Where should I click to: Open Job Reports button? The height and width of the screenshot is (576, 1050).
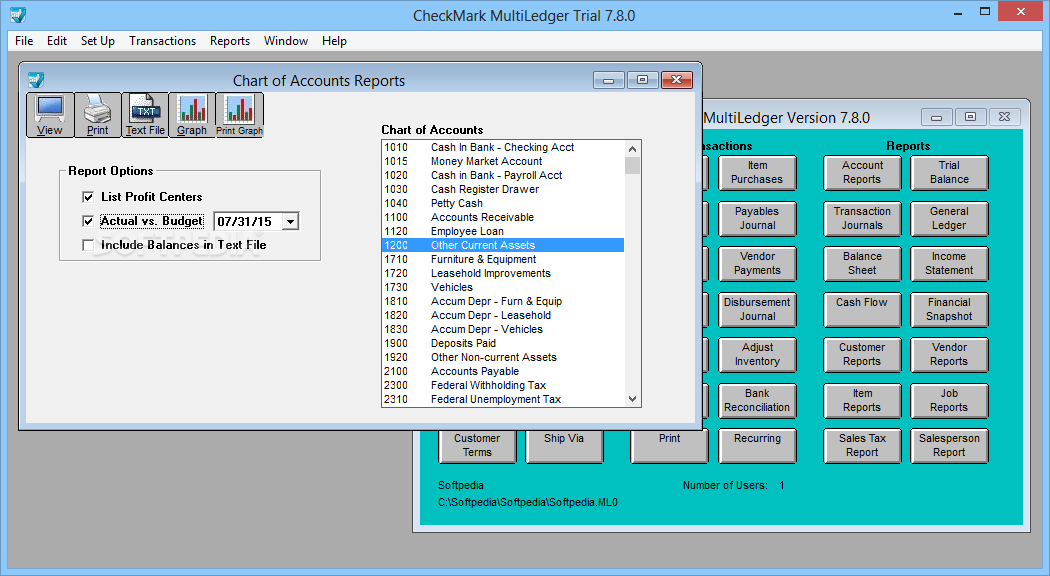pos(950,401)
